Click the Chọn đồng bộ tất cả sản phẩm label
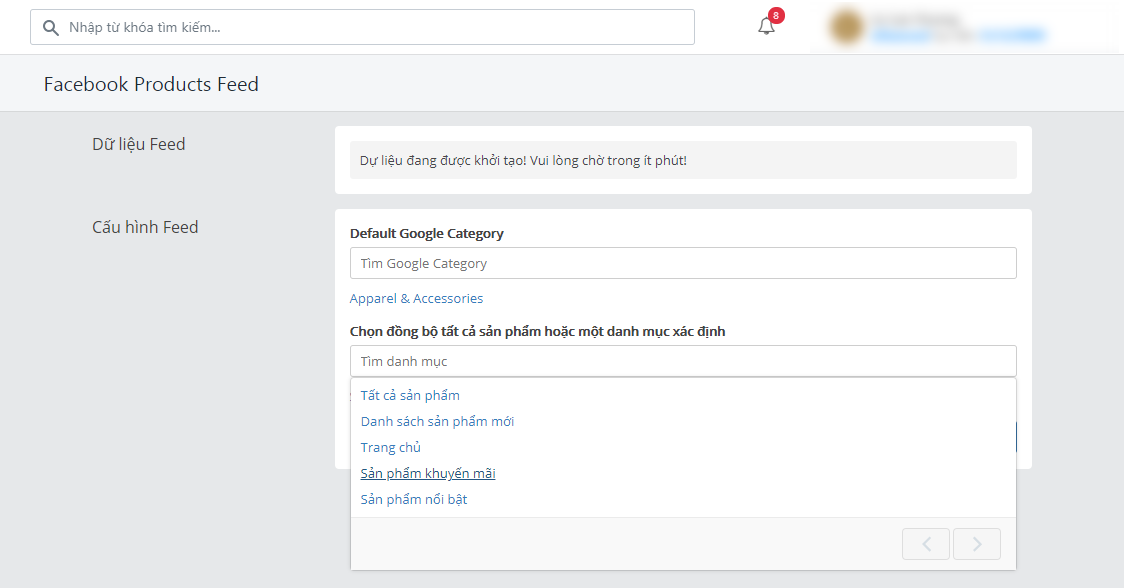 point(538,331)
